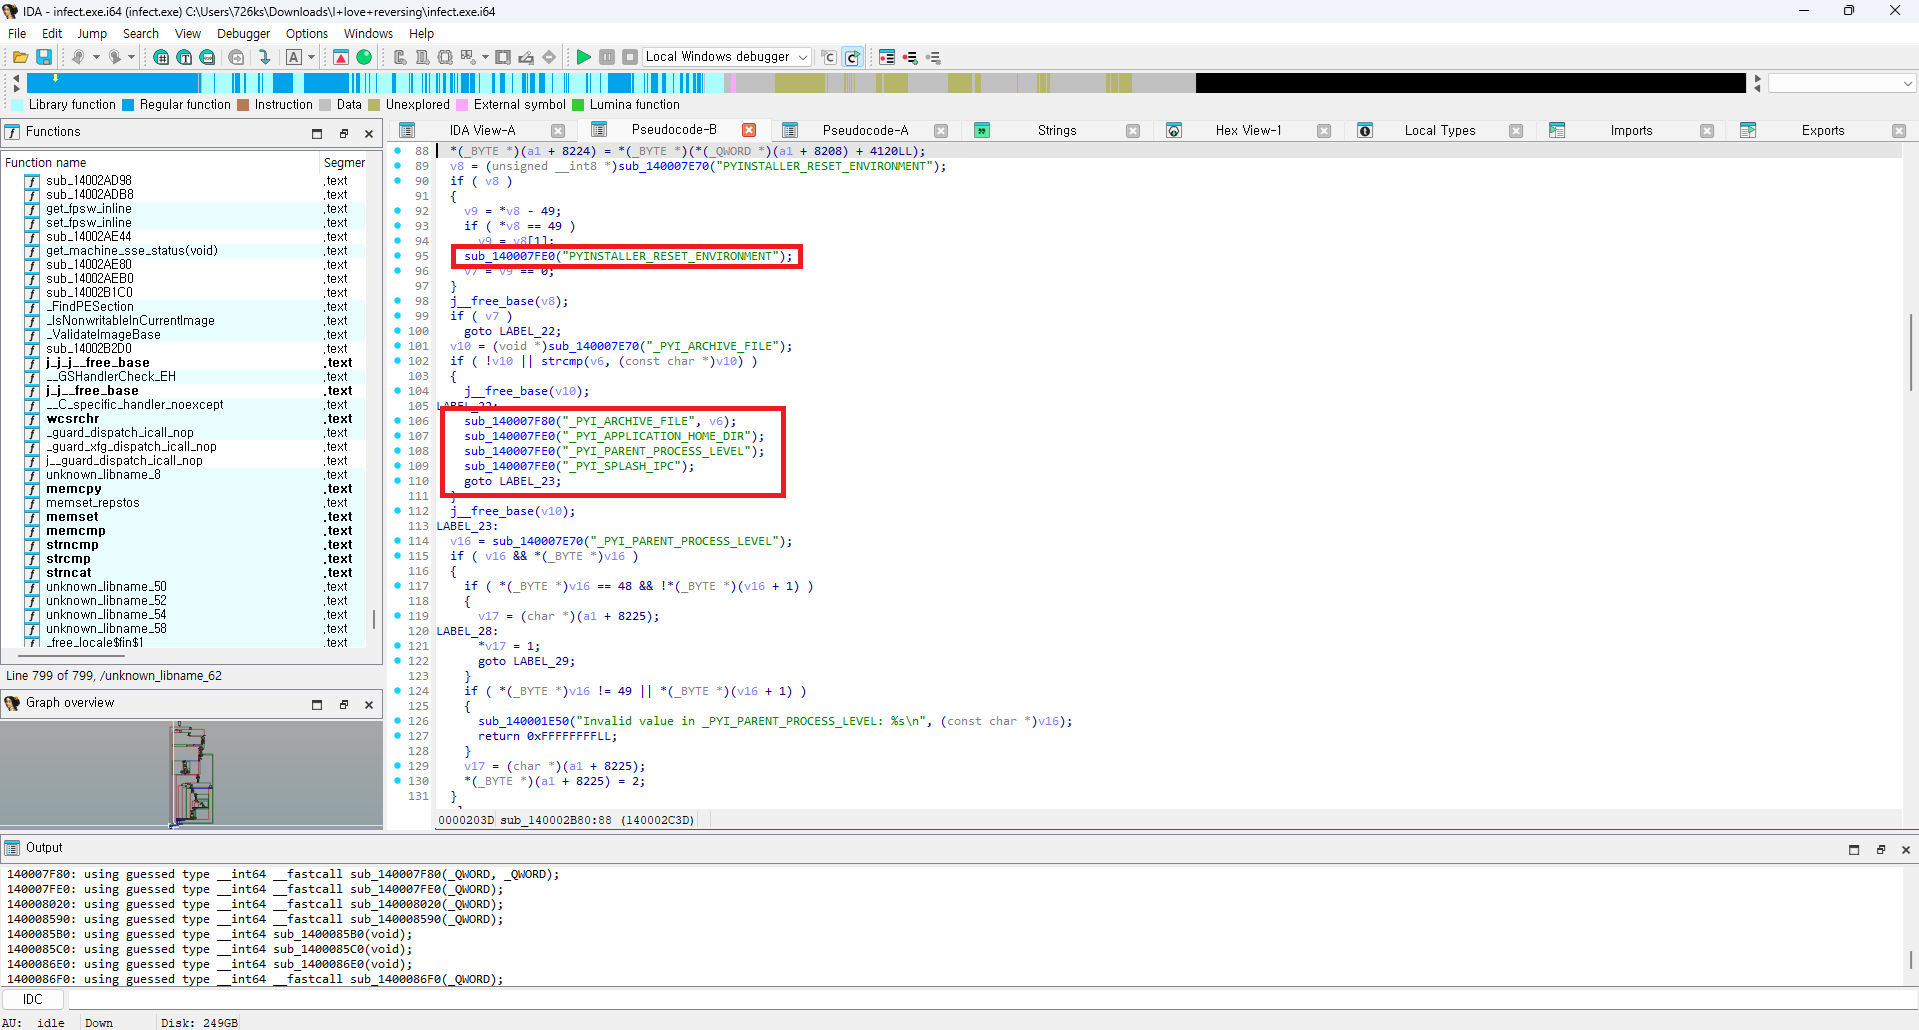Click the Open file folder icon
Screen dimensions: 1919x1030
tap(20, 57)
